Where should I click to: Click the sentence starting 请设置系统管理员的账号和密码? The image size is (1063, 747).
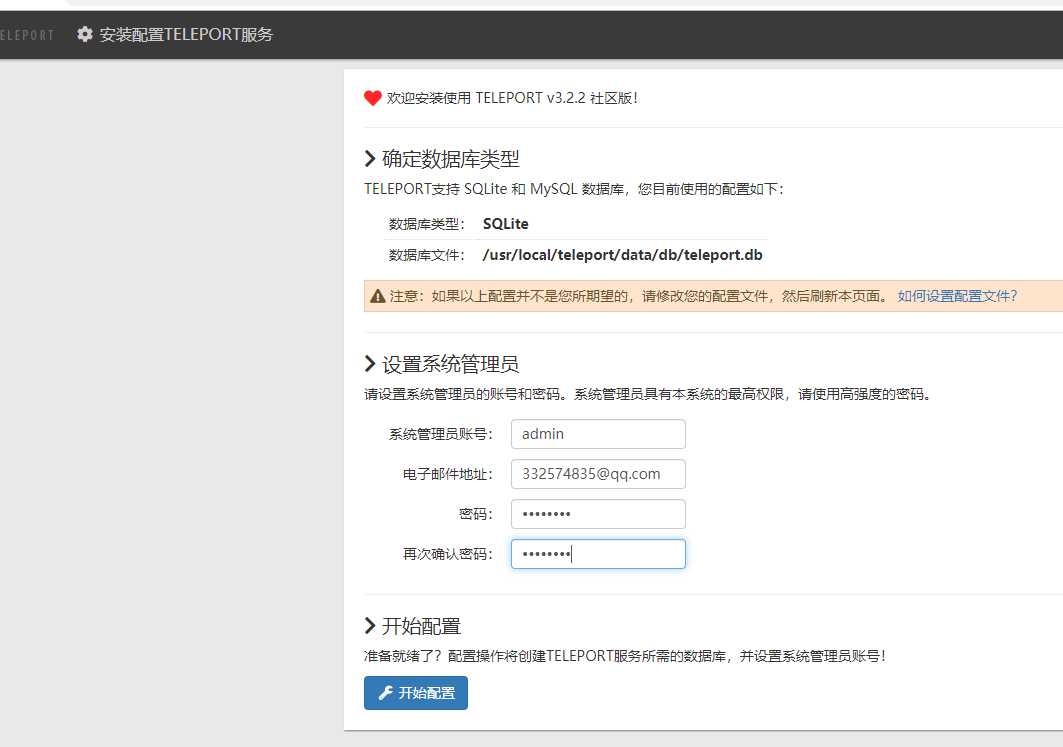[647, 395]
